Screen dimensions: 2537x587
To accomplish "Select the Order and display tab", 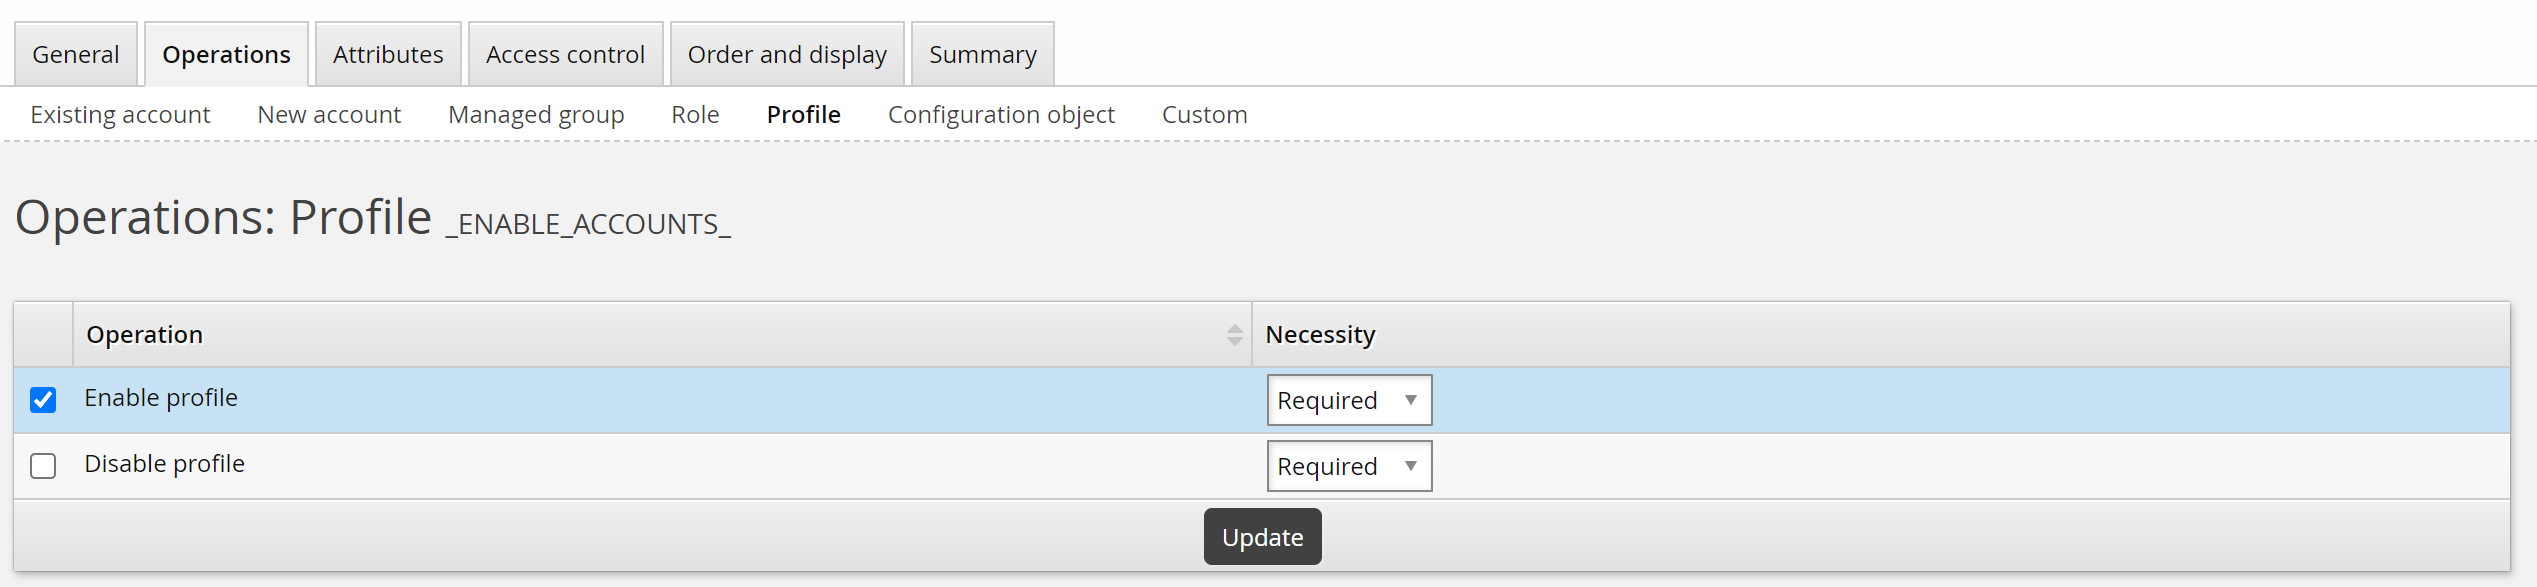I will [x=787, y=55].
